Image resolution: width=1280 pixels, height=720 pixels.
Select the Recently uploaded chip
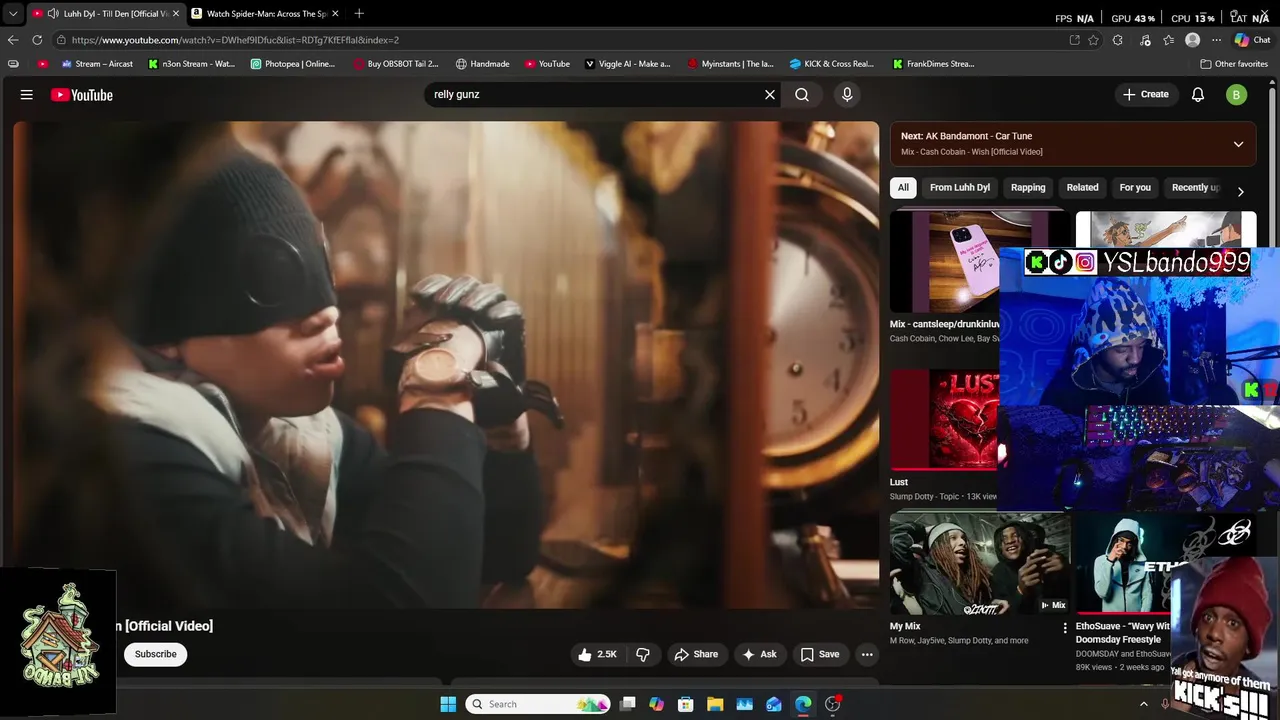pyautogui.click(x=1195, y=187)
